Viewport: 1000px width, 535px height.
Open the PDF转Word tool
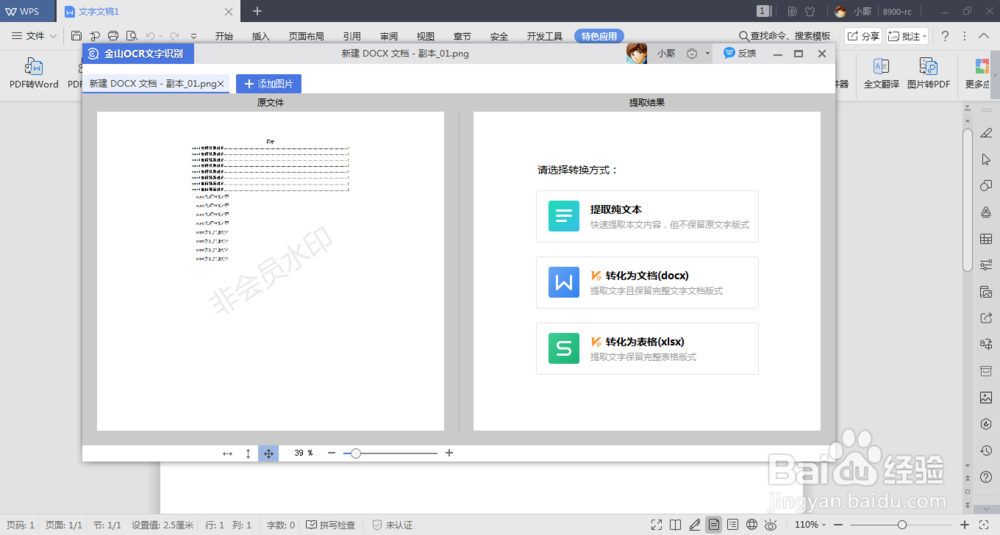tap(34, 73)
